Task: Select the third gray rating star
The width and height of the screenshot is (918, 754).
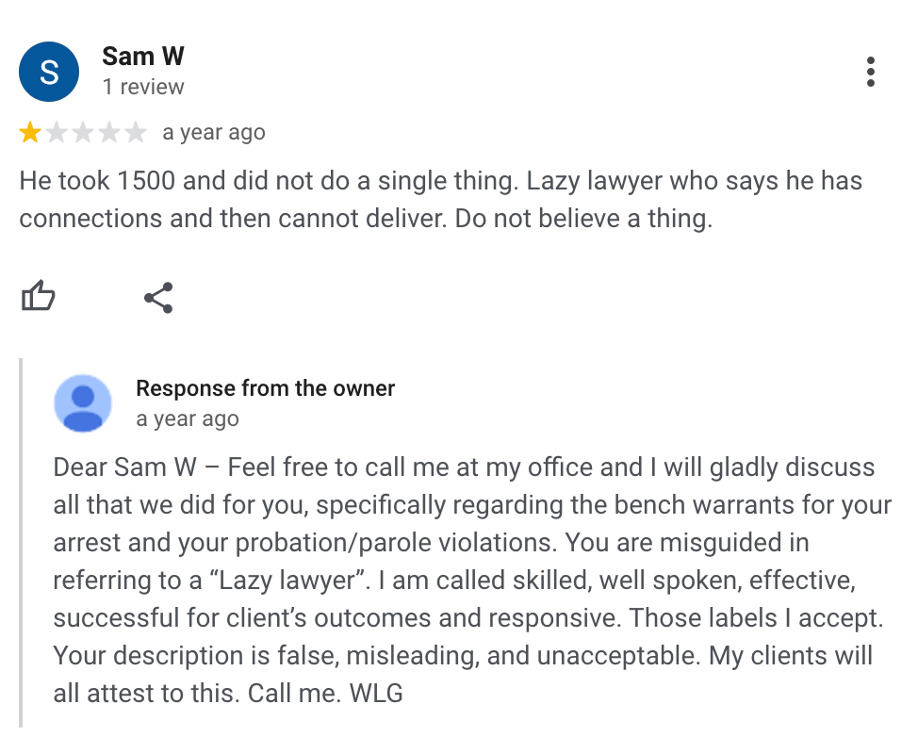Action: point(83,132)
